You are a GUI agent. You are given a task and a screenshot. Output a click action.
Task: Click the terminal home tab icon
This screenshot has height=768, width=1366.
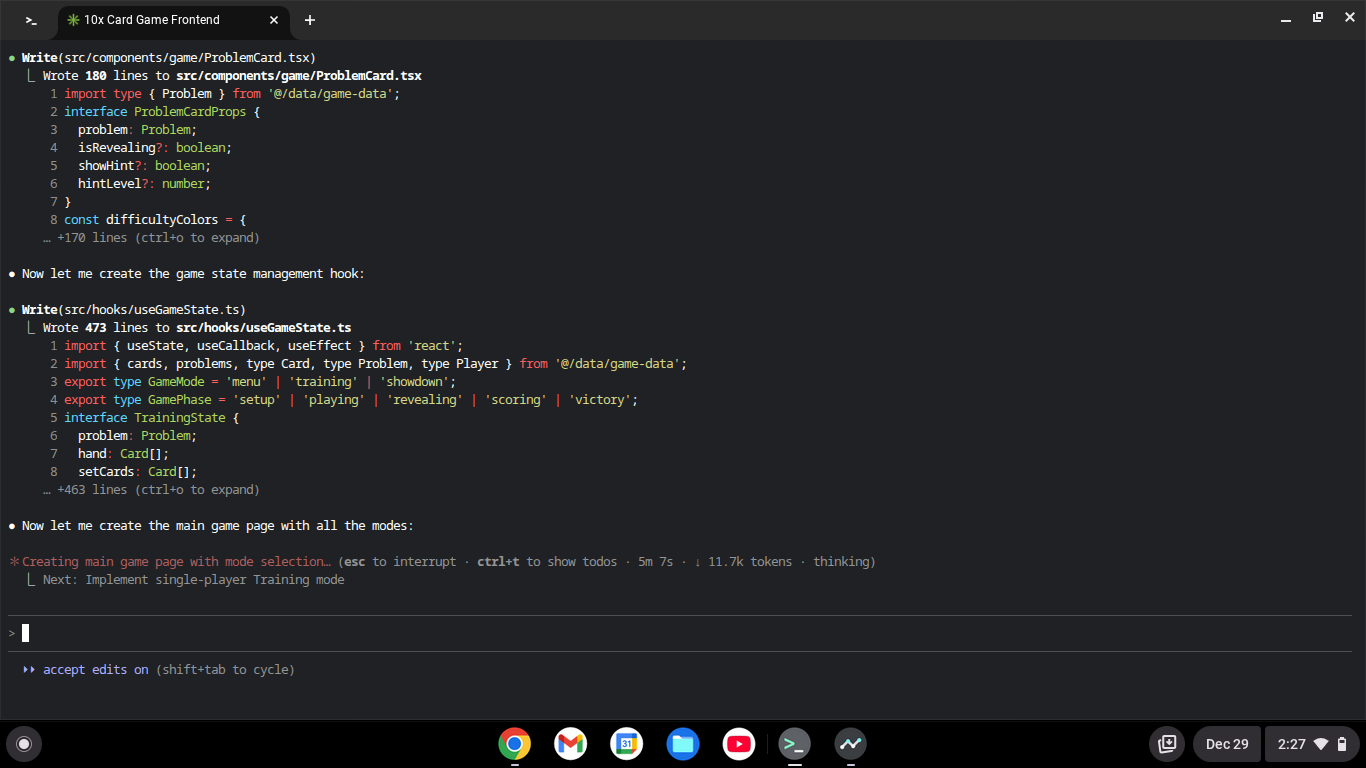tap(31, 20)
